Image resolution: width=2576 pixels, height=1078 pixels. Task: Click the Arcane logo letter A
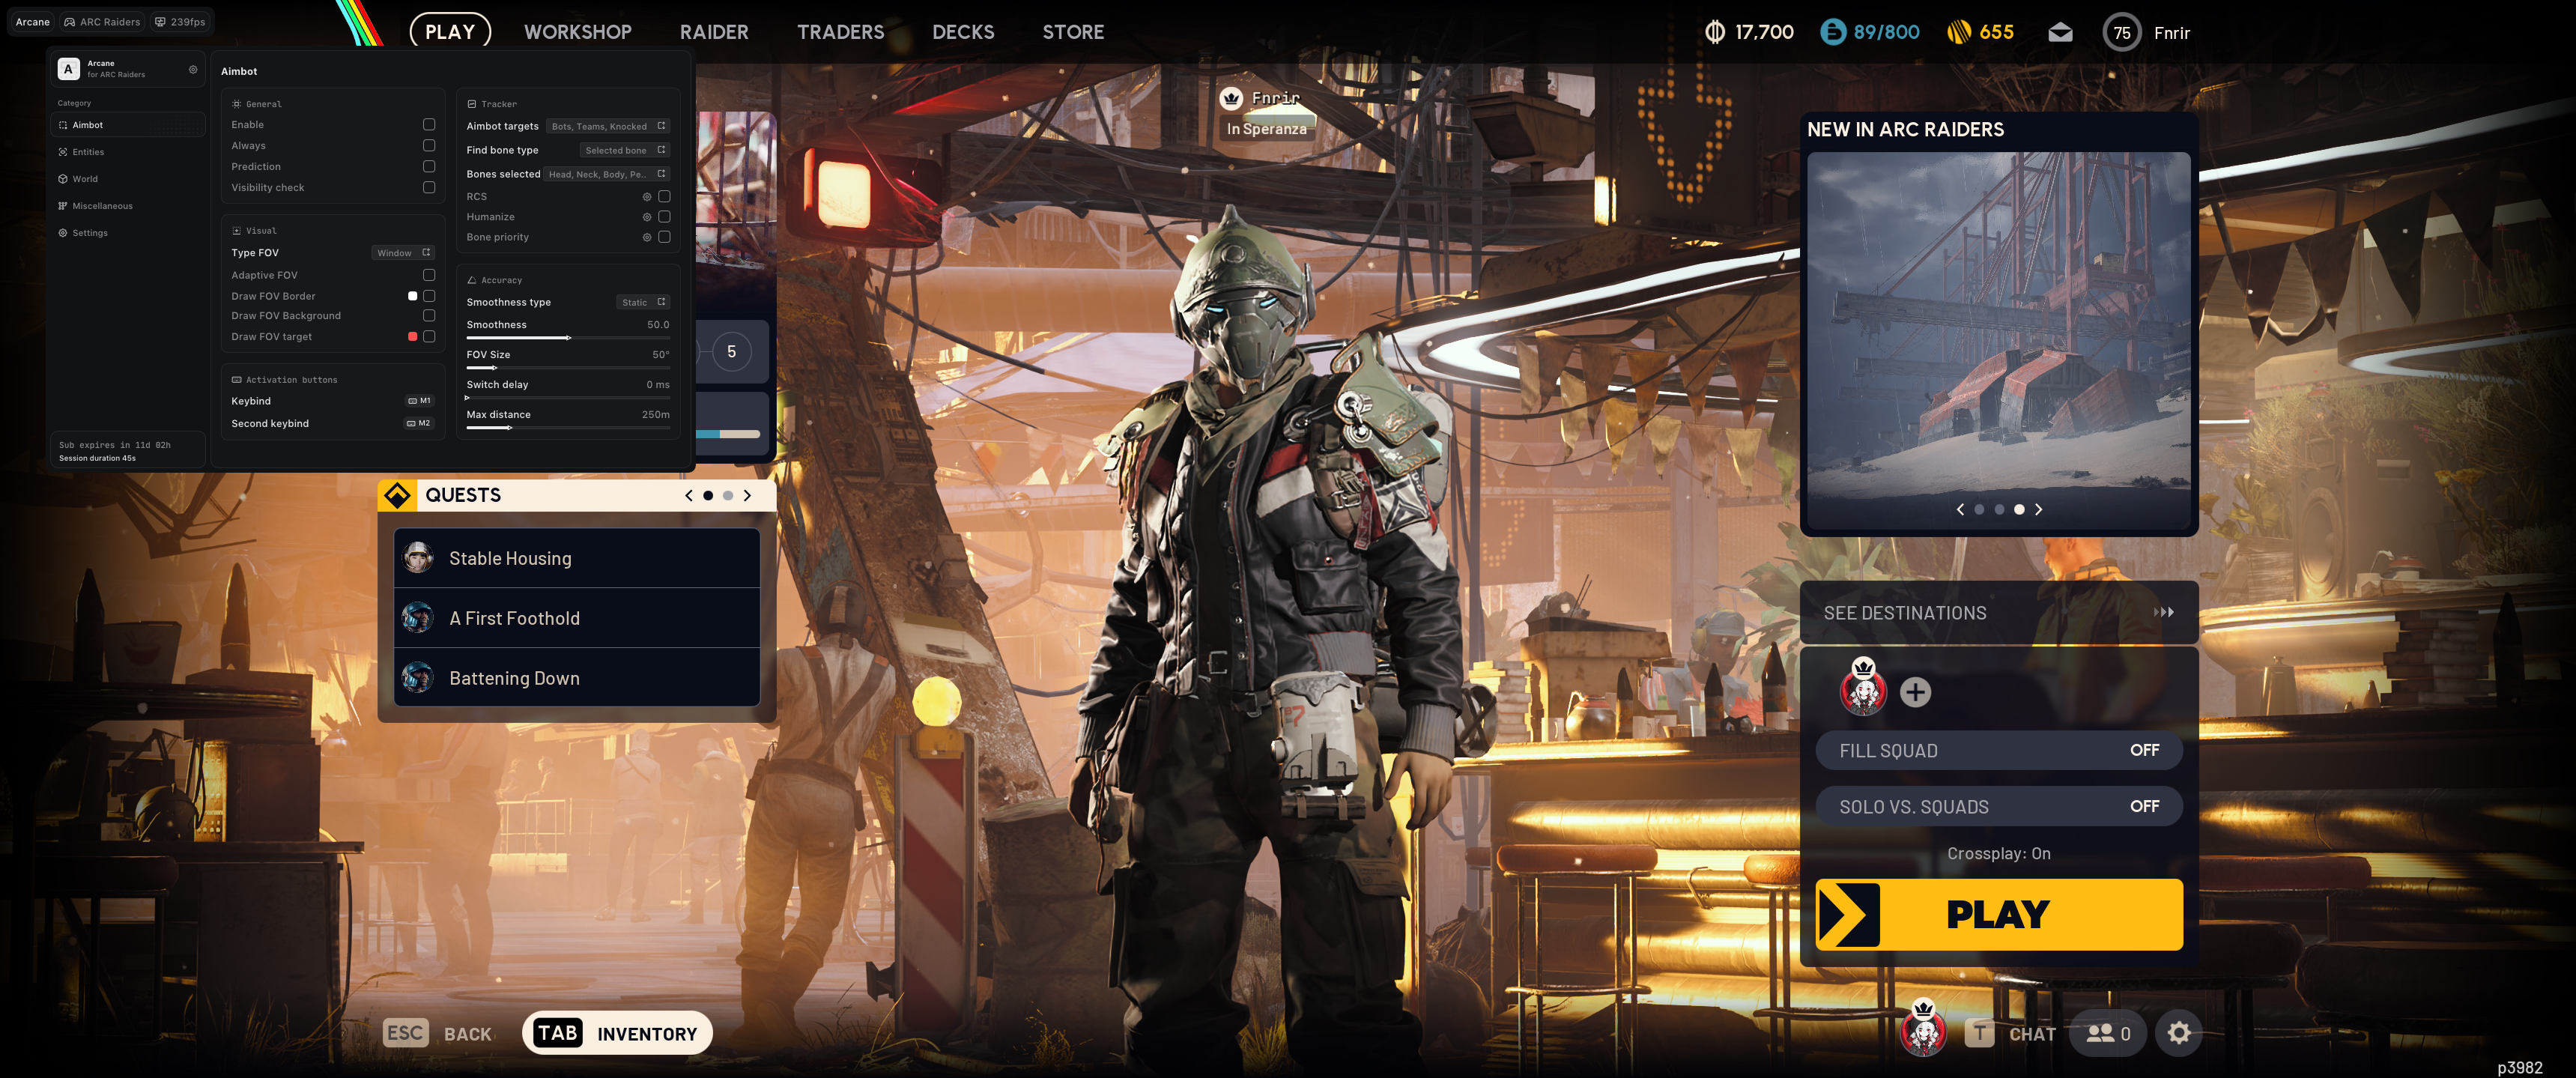68,69
